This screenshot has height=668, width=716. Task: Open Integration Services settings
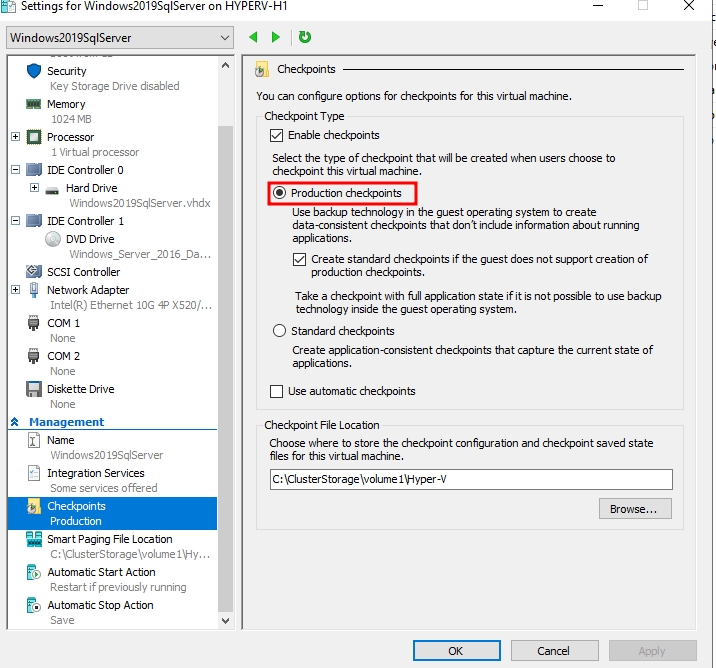(x=95, y=473)
